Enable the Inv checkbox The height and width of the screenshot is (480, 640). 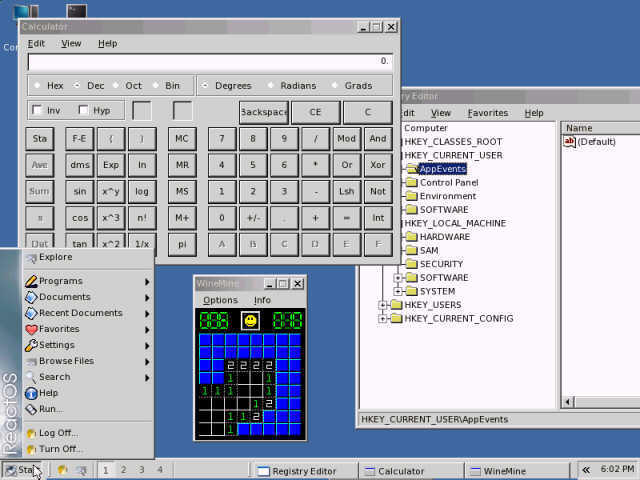click(x=38, y=110)
